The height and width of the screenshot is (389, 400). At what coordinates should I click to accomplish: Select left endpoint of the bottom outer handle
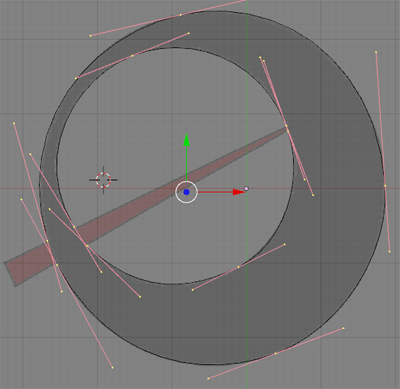(208, 379)
